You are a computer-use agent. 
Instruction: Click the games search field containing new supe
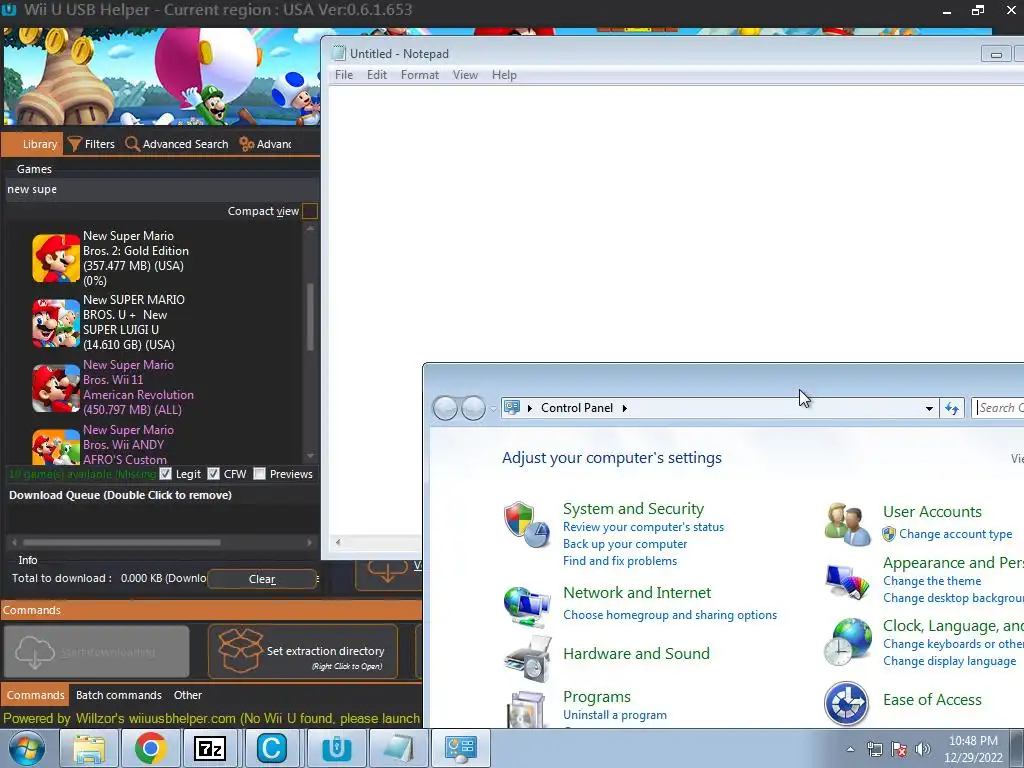click(161, 189)
